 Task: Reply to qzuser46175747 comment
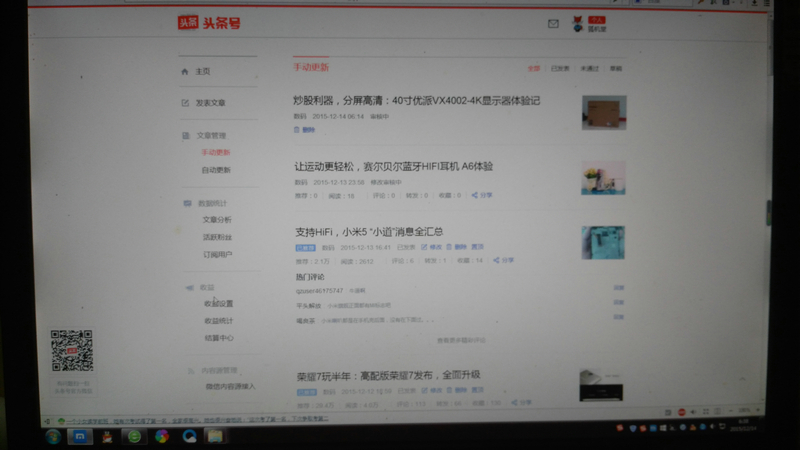[619, 288]
